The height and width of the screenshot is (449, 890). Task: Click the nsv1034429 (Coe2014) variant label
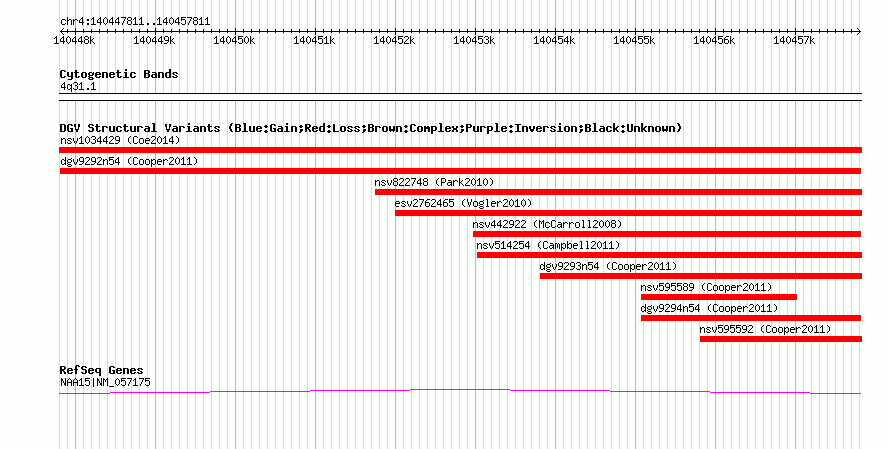coord(120,140)
